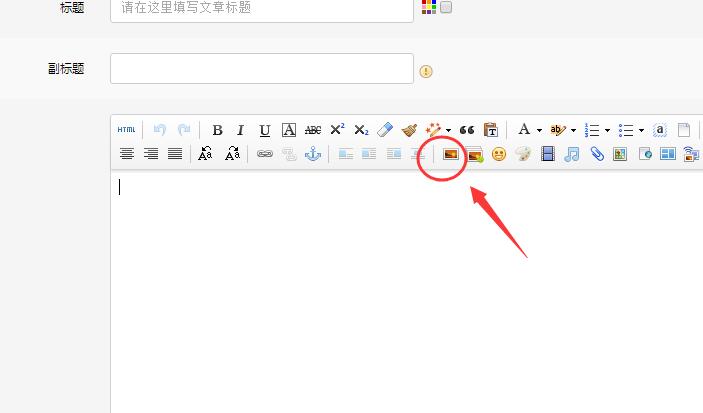Expand the unordered list style dropdown
The image size is (703, 413).
(641, 130)
